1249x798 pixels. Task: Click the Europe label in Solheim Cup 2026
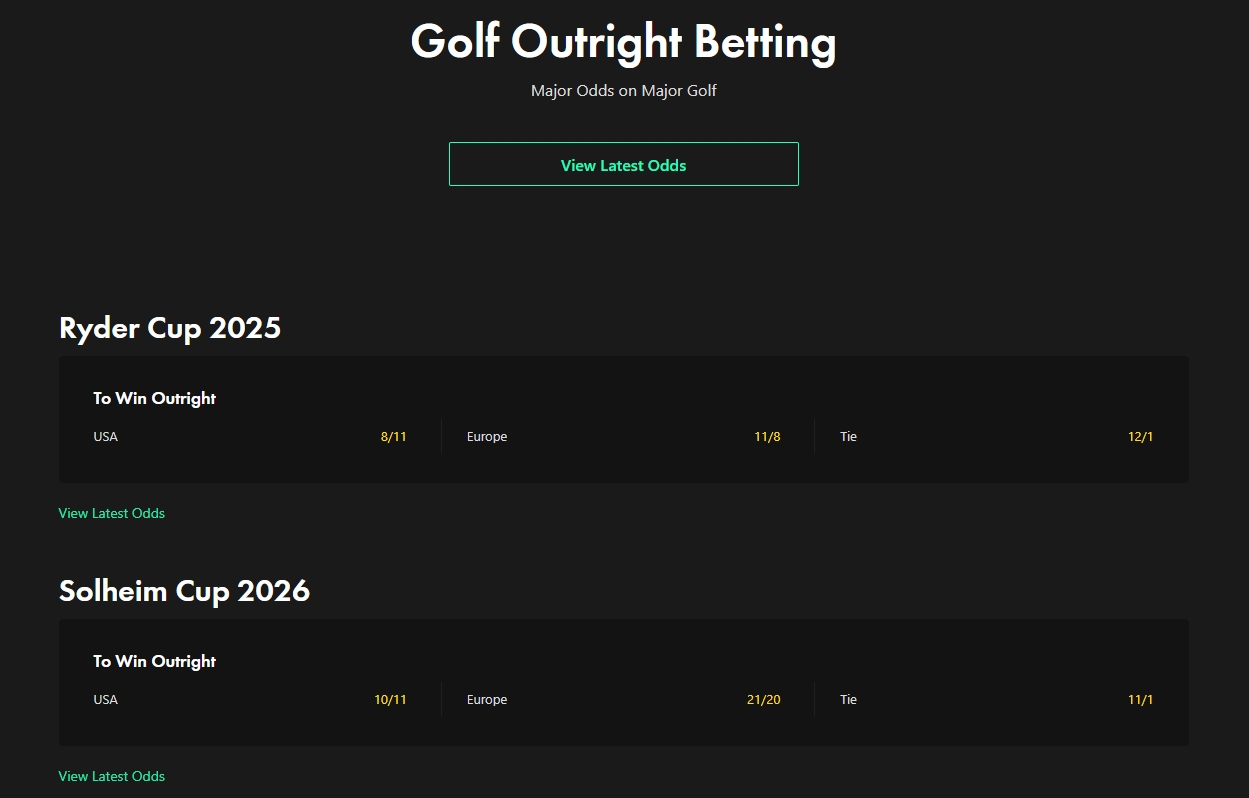[487, 700]
